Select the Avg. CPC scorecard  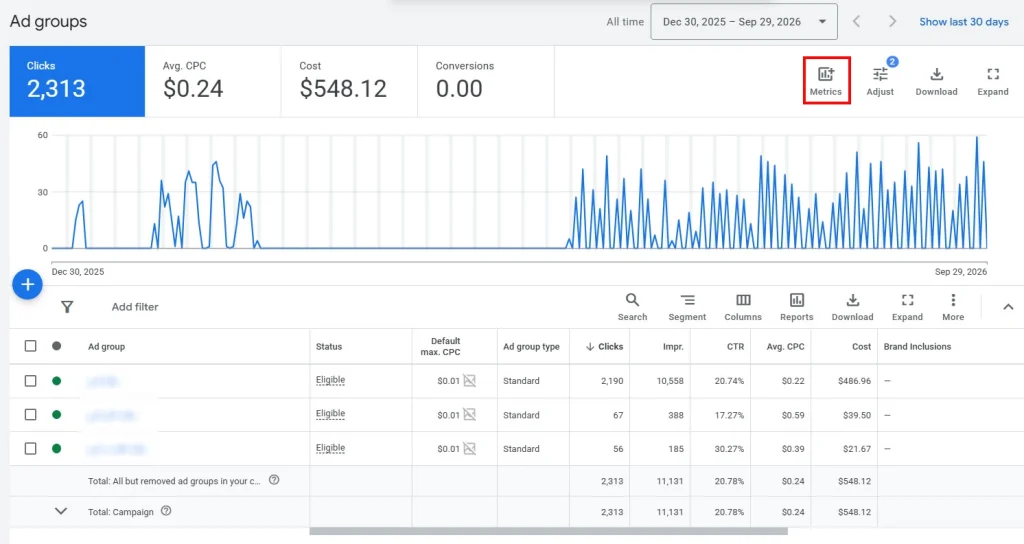[x=213, y=81]
